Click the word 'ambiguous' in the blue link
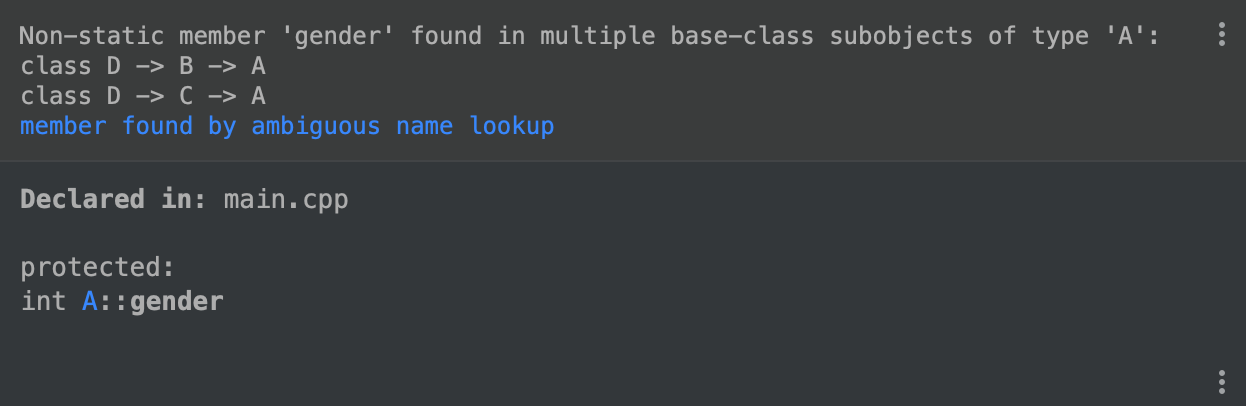The height and width of the screenshot is (406, 1246). pos(315,127)
